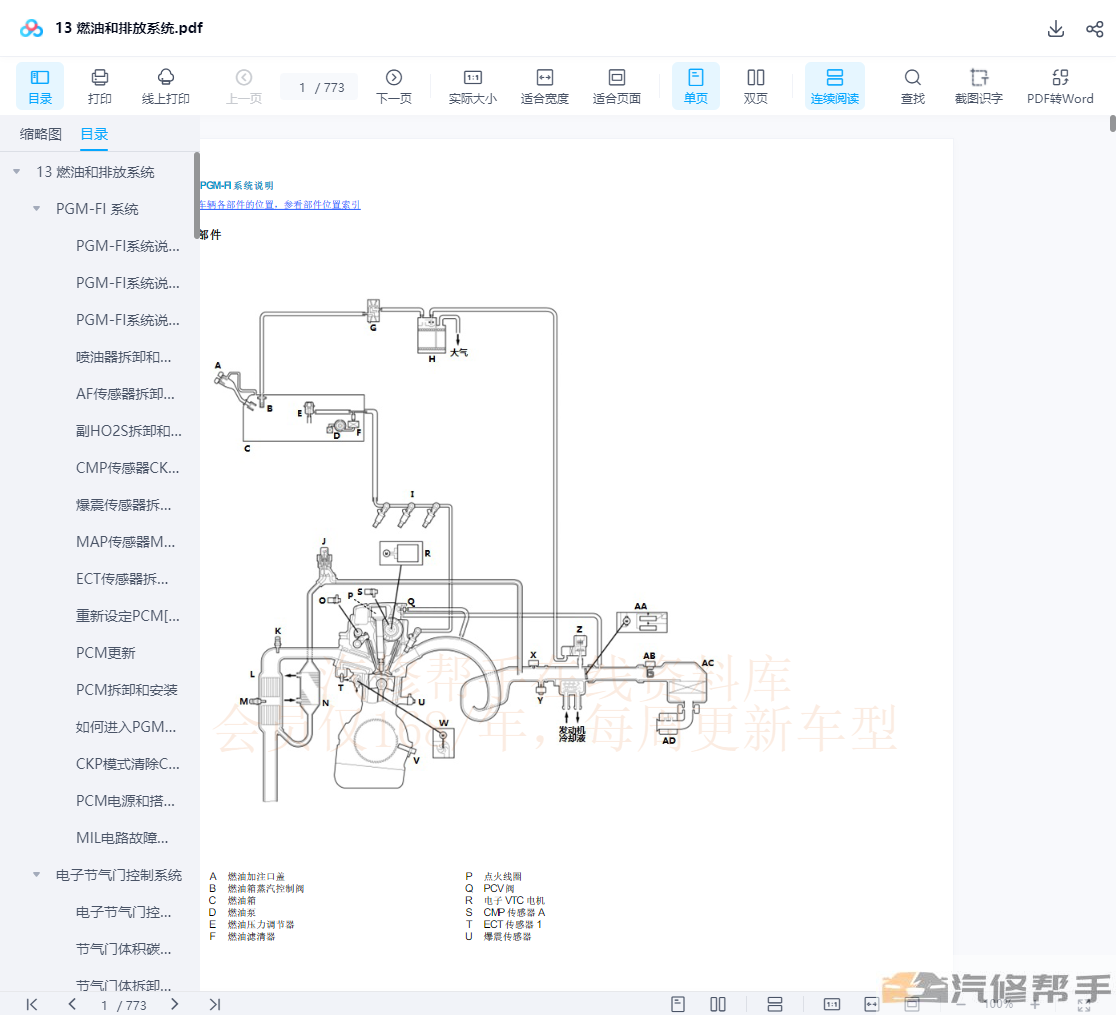Select 适合宽度 fit width
This screenshot has height=1015, width=1116.
[x=544, y=86]
